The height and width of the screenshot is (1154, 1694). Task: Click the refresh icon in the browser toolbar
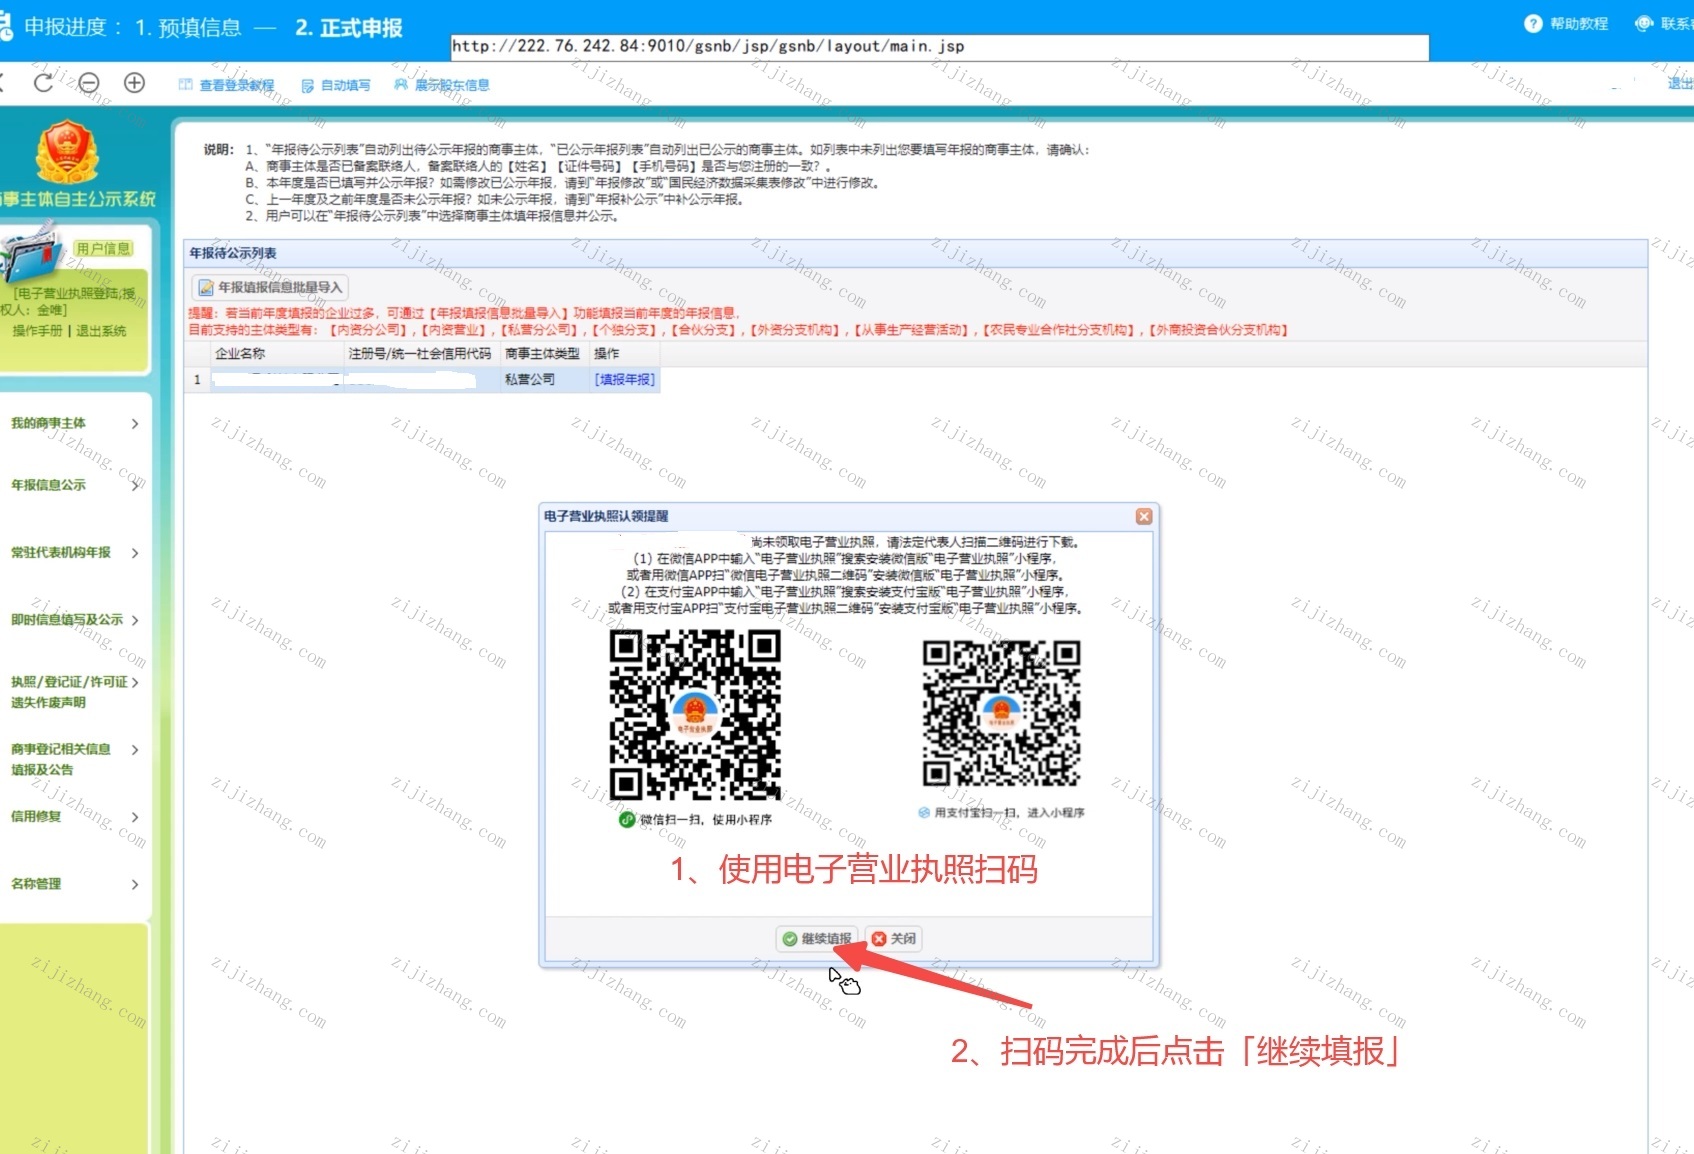pos(43,83)
